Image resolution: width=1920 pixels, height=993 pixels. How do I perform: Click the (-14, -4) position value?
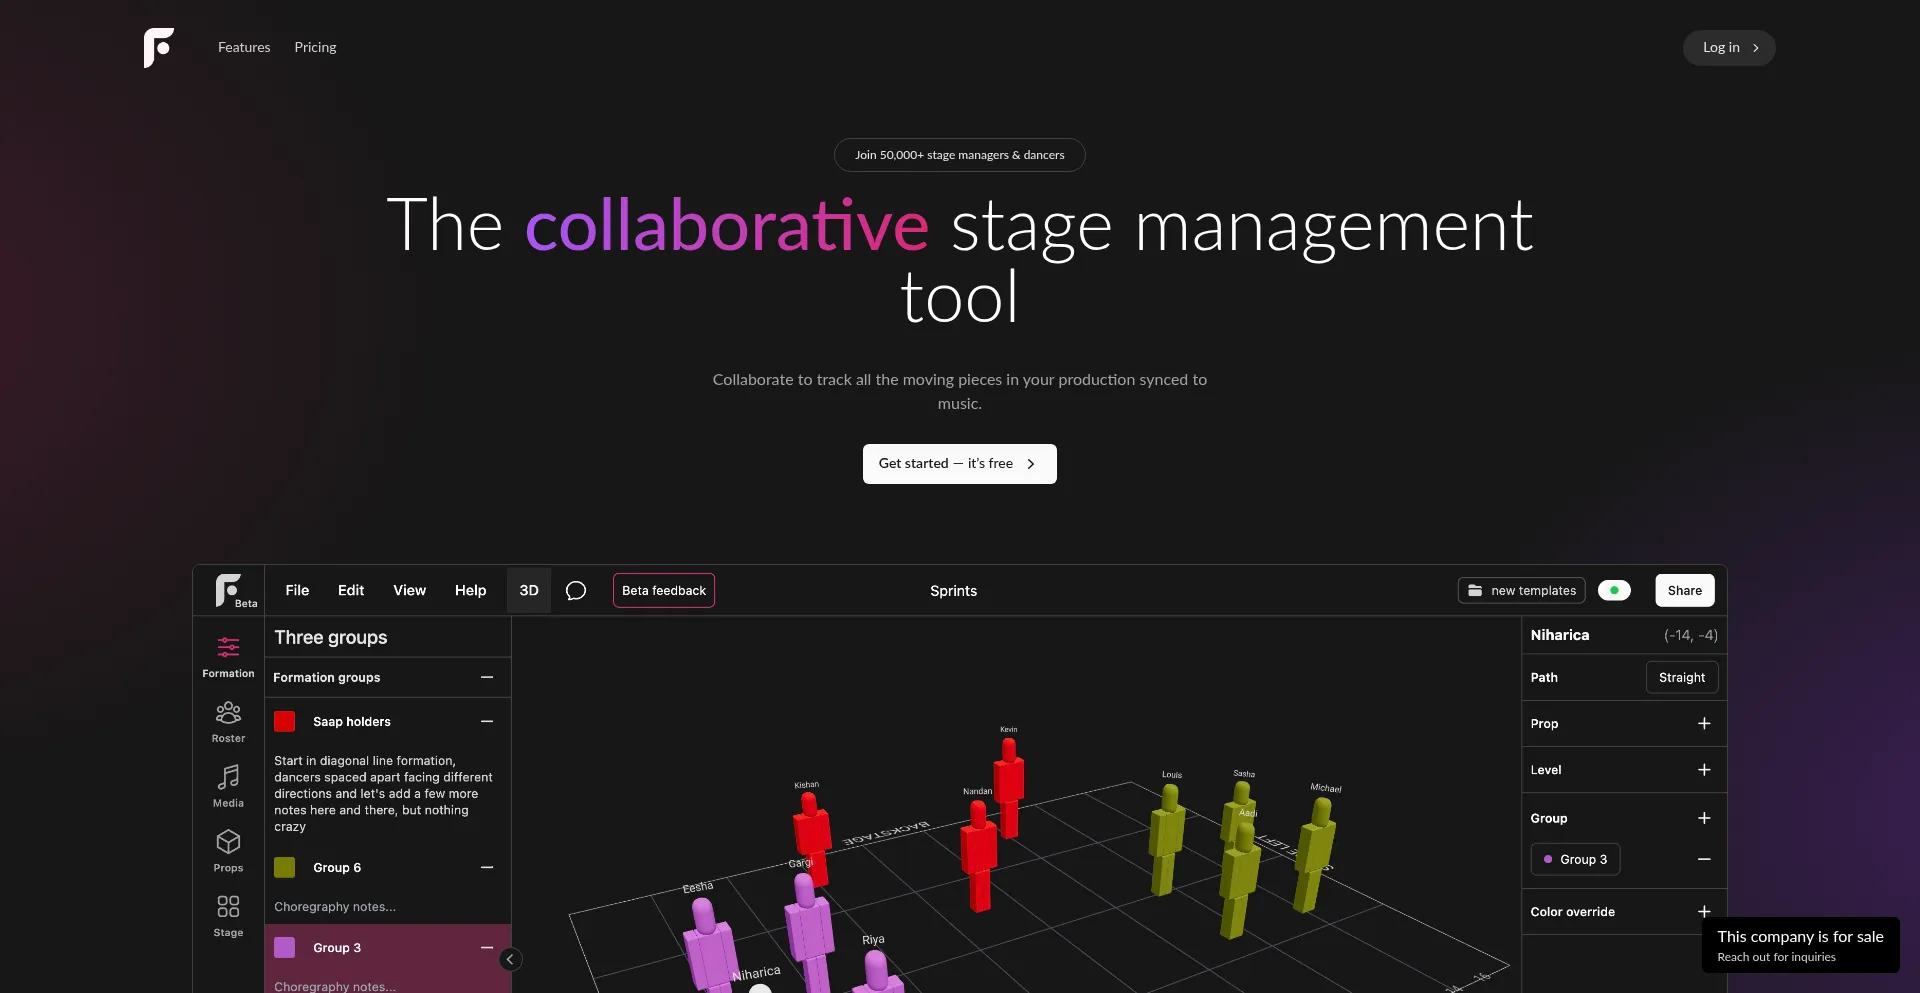1691,635
